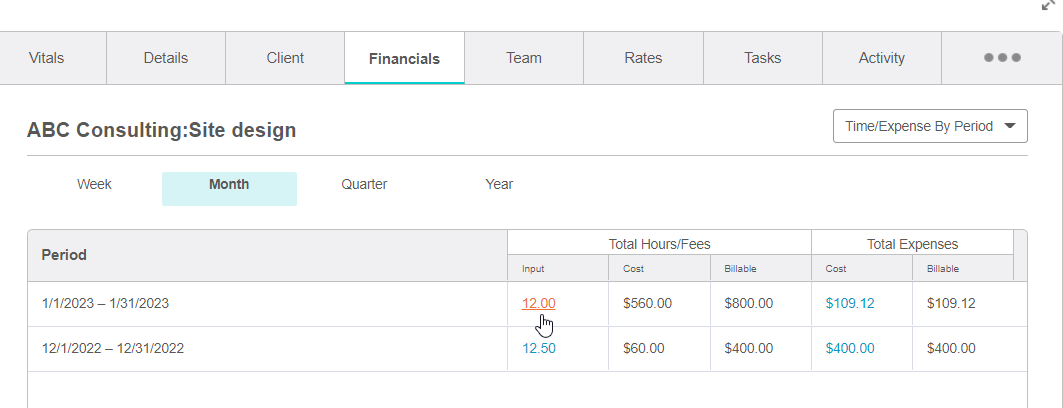View the Activity tab
The height and width of the screenshot is (408, 1063).
[x=881, y=58]
